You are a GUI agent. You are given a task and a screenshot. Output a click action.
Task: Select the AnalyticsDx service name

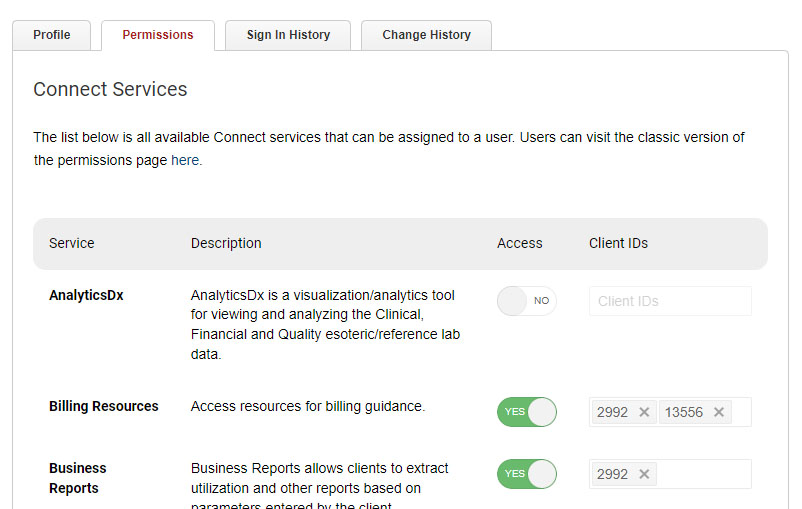(x=86, y=295)
